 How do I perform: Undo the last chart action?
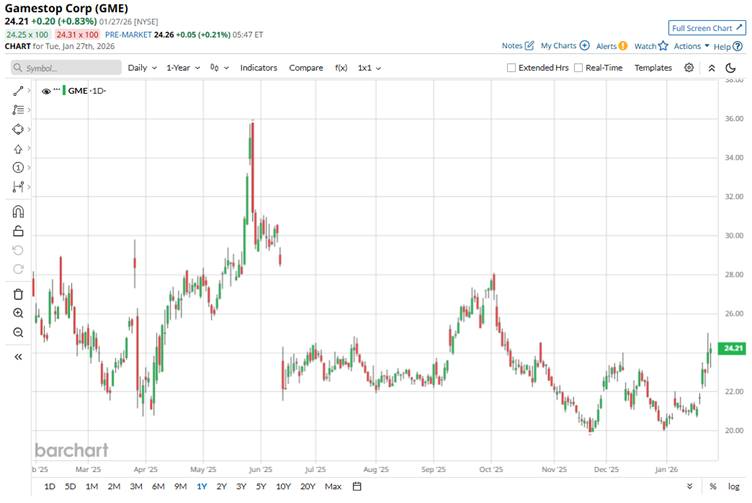pyautogui.click(x=18, y=250)
